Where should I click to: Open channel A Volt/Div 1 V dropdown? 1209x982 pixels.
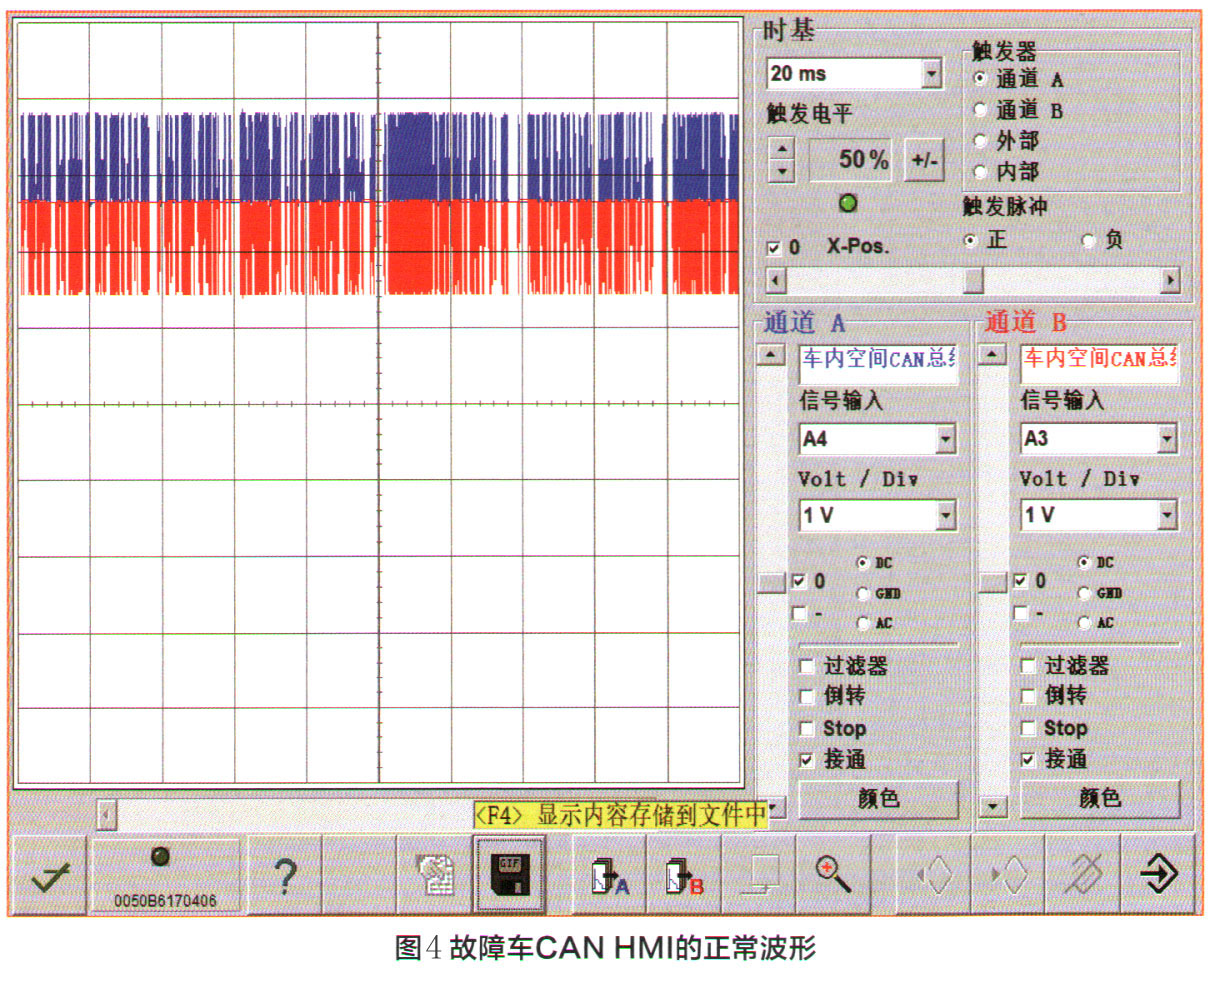tap(946, 515)
